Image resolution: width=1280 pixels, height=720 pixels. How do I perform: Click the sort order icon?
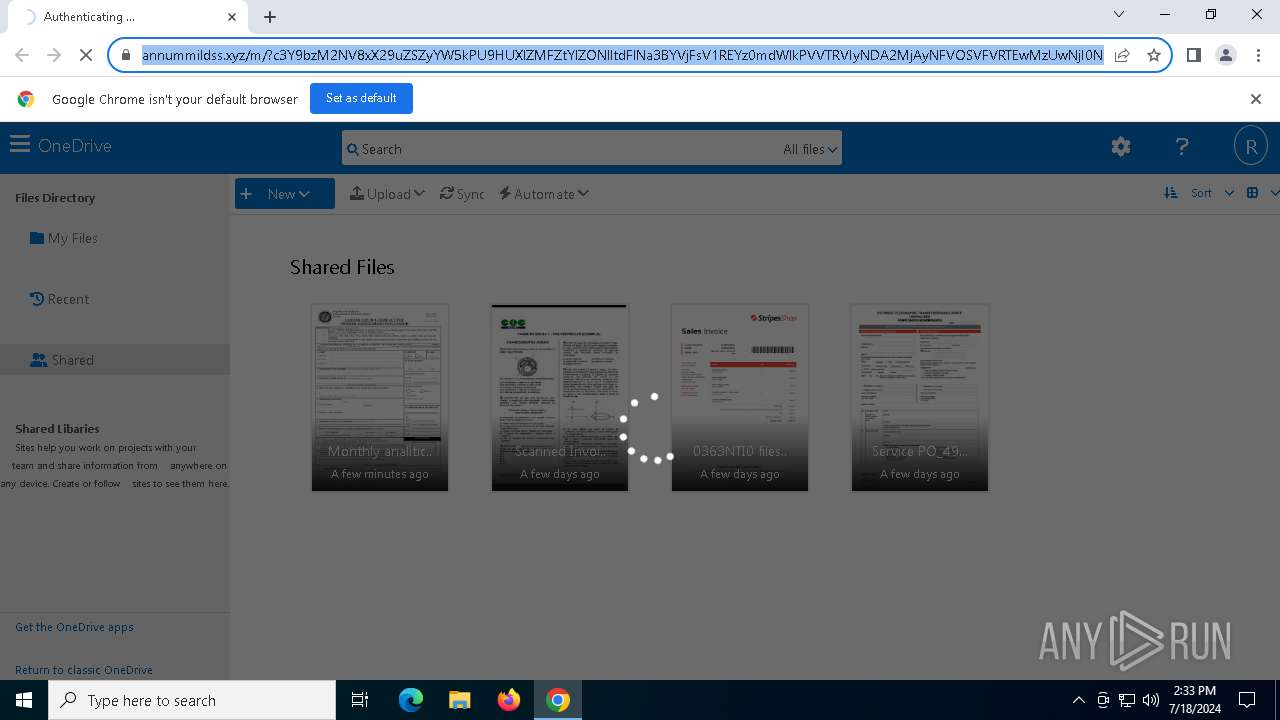point(1171,193)
